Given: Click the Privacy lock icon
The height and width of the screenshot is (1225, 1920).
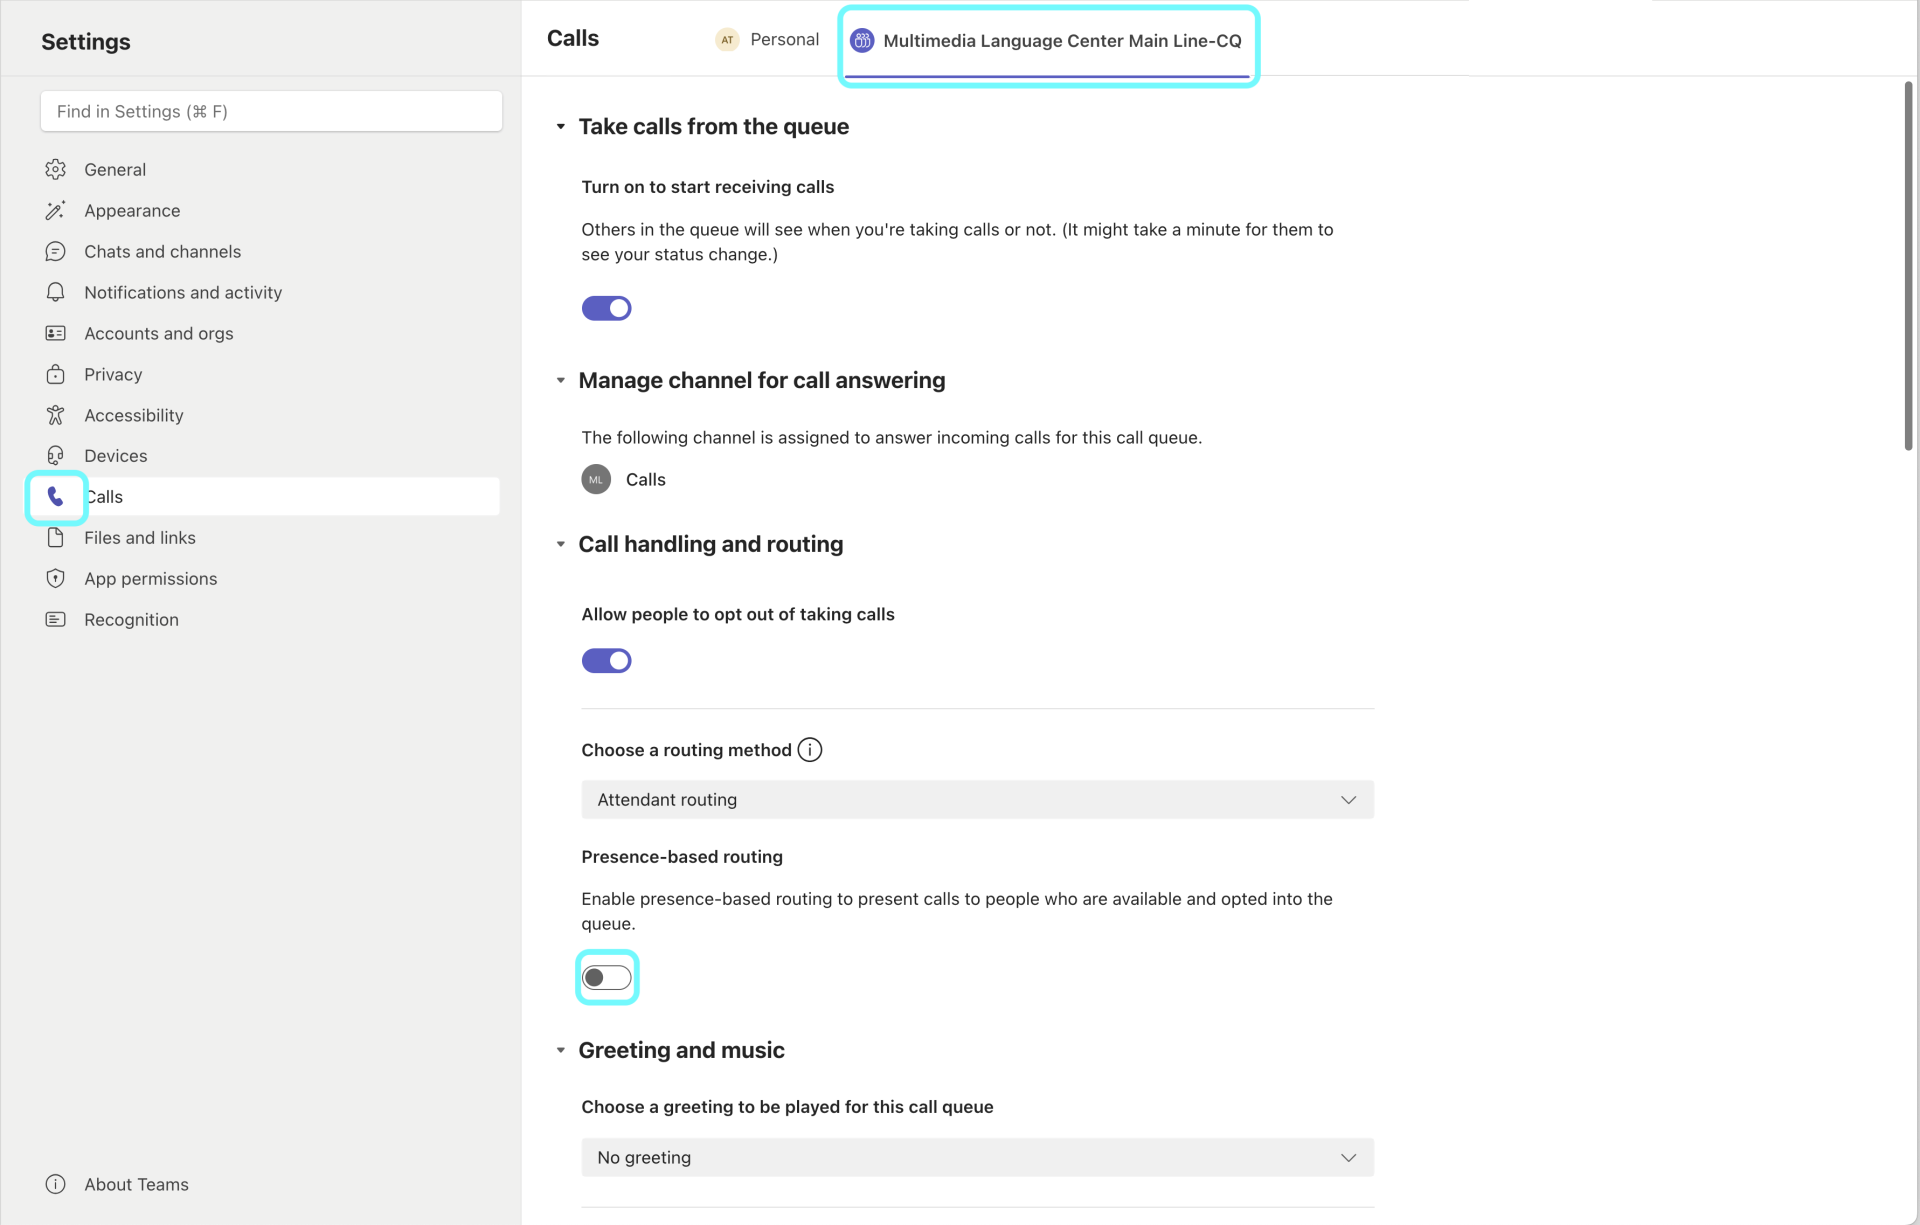Looking at the screenshot, I should 56,374.
